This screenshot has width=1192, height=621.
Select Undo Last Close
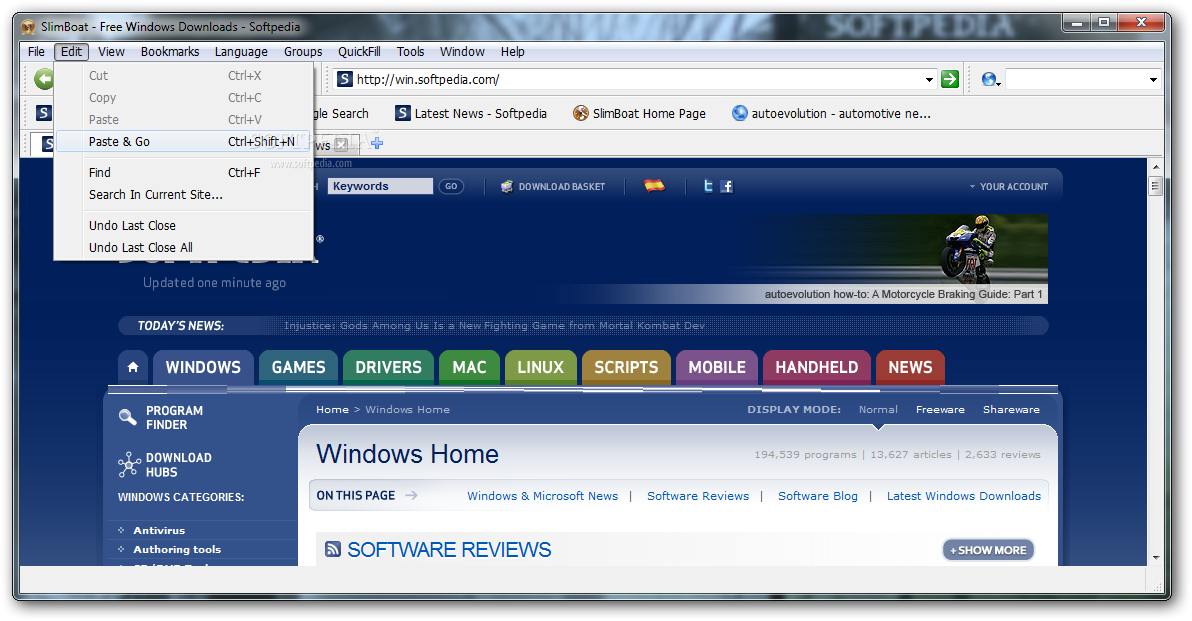[x=184, y=226]
